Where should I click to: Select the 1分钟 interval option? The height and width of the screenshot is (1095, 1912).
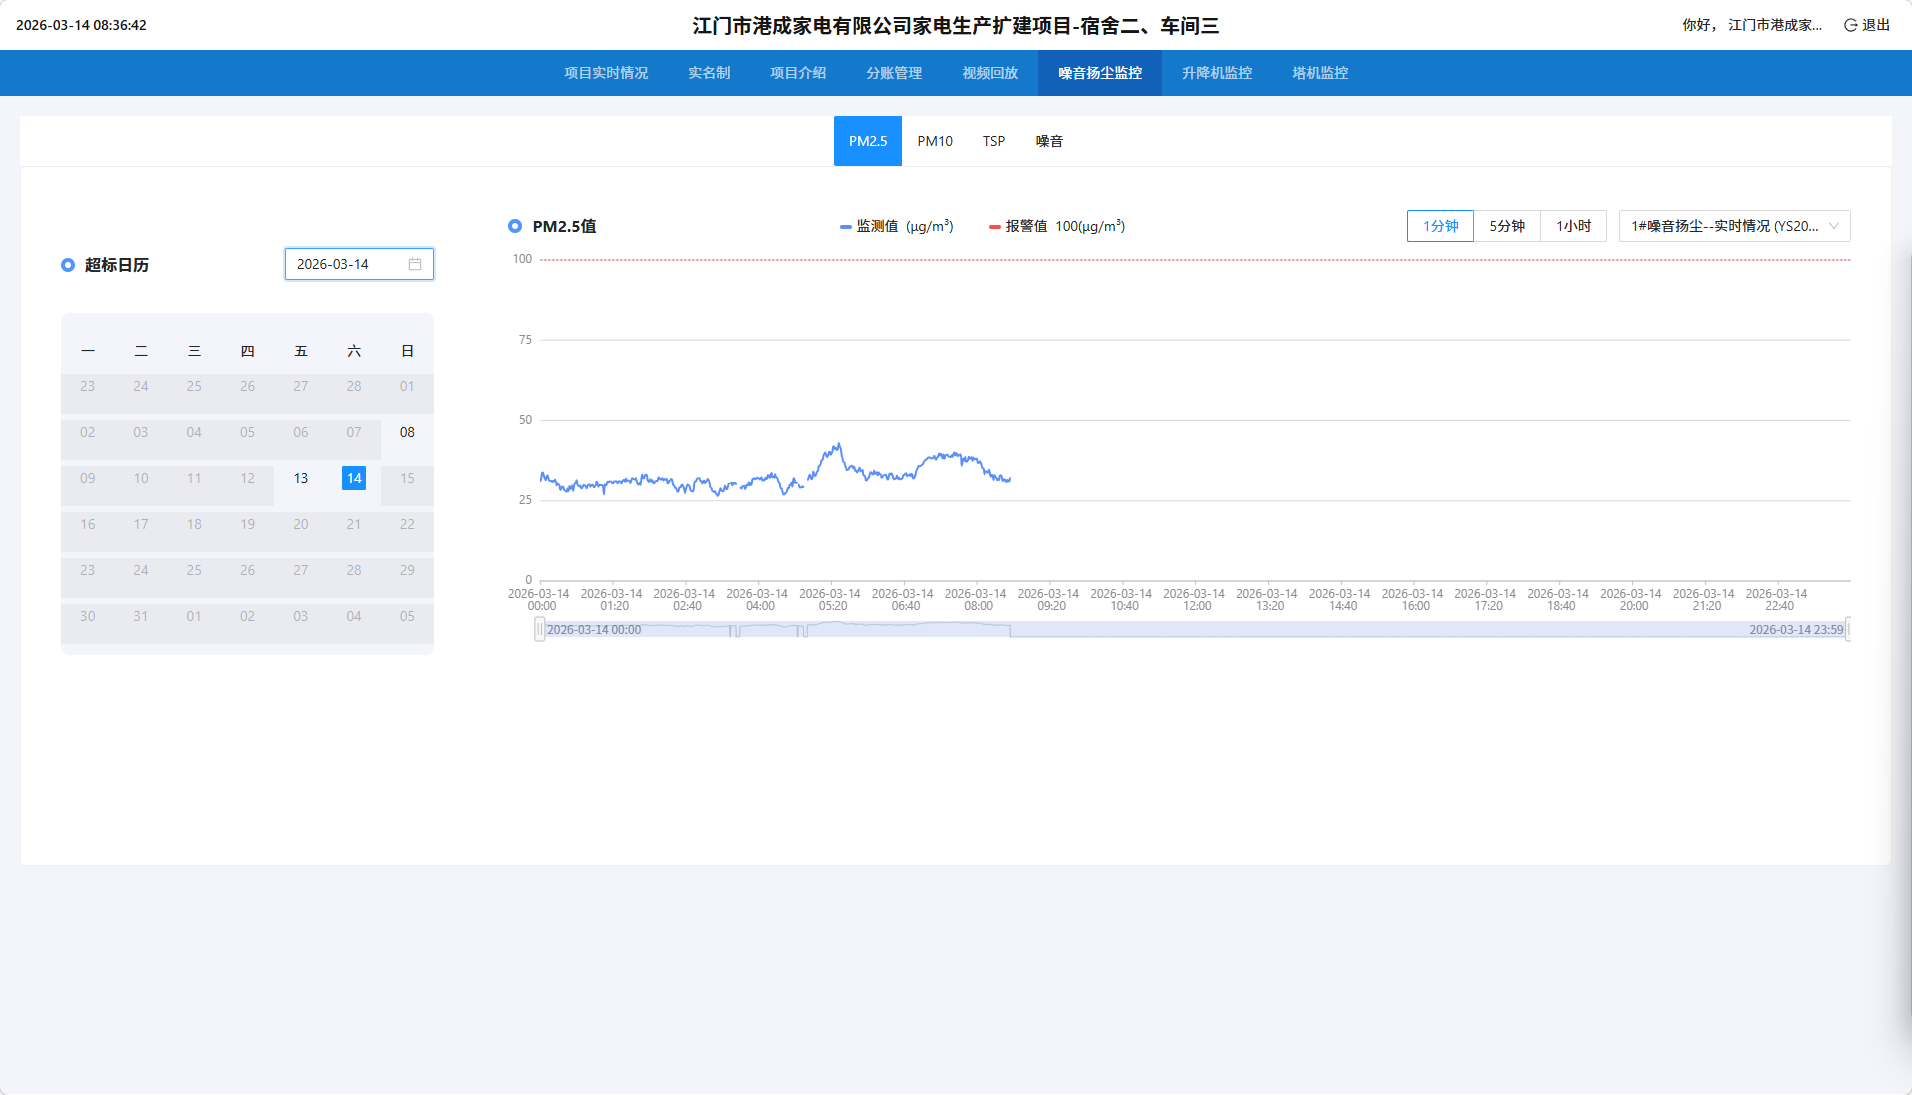[x=1440, y=226]
